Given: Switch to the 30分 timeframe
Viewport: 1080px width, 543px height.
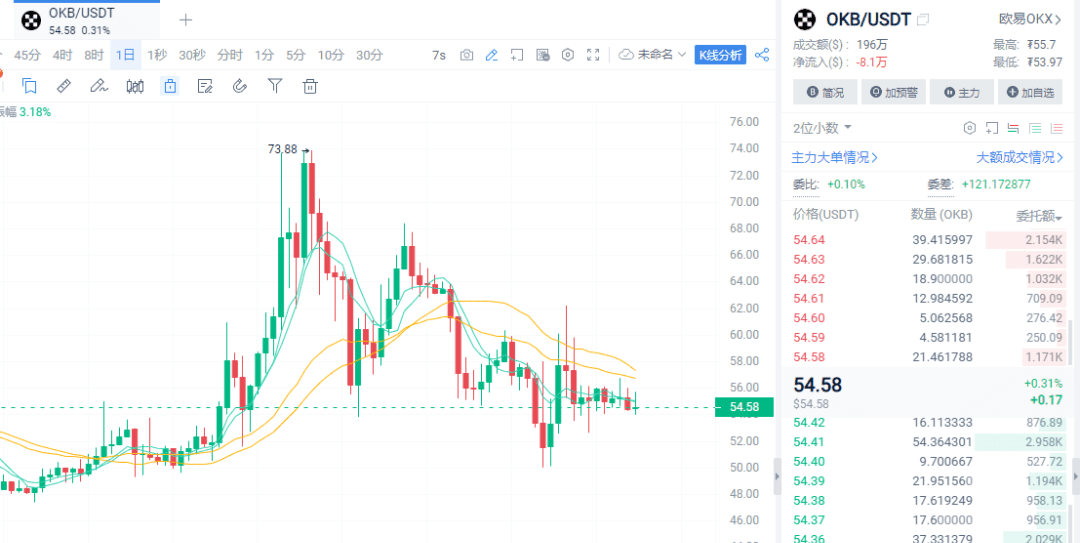Looking at the screenshot, I should (x=369, y=55).
